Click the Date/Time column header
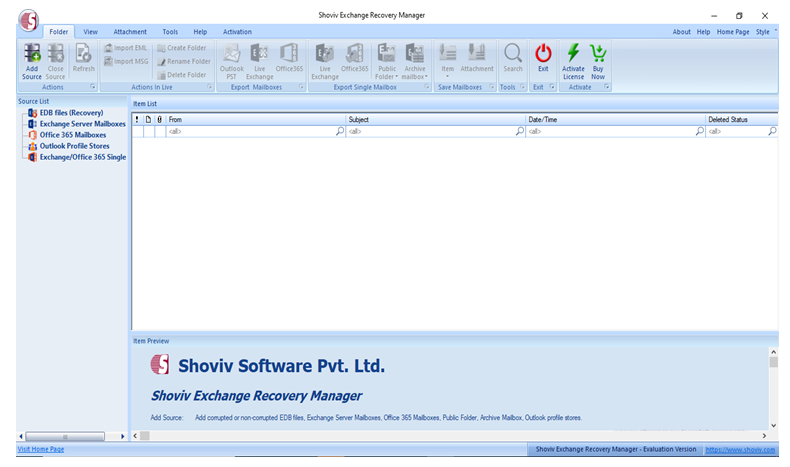The height and width of the screenshot is (467, 790). tap(616, 119)
